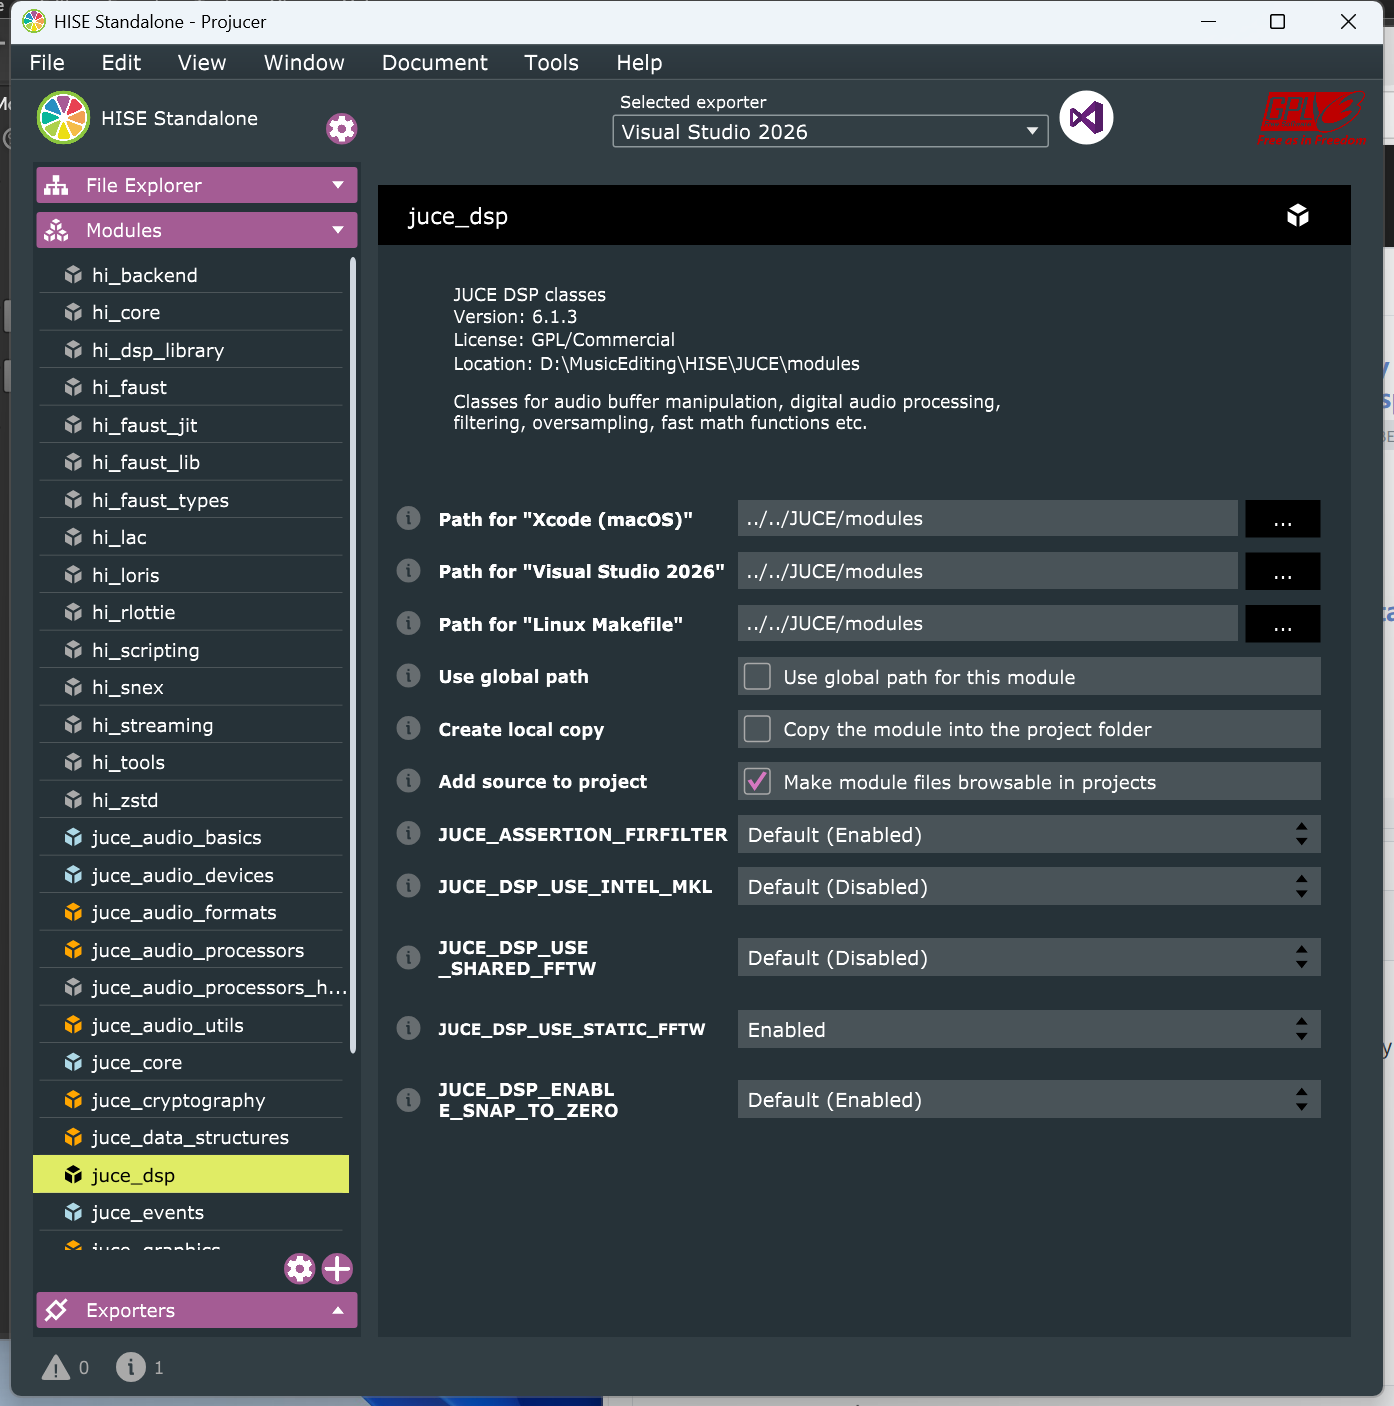Image resolution: width=1394 pixels, height=1406 pixels.
Task: Click the warning triangle icon in status bar
Action: [x=56, y=1367]
